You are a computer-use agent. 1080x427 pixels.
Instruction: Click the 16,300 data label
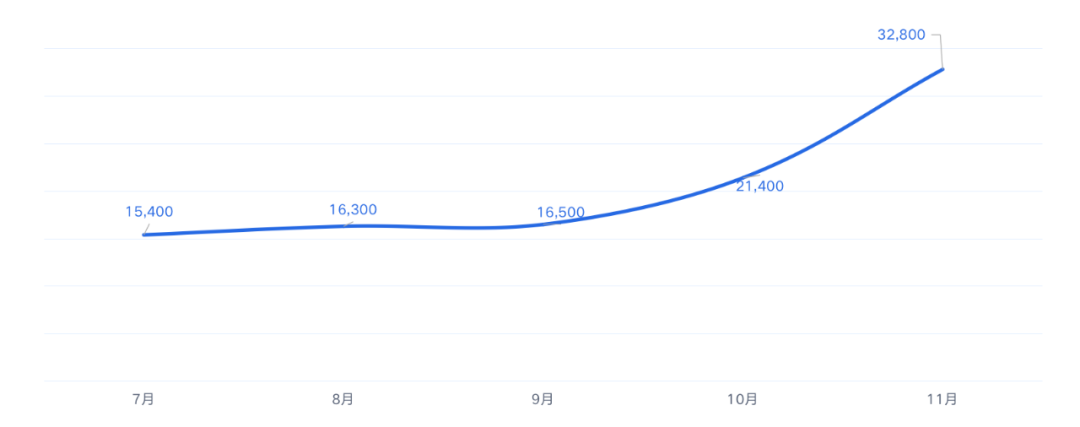[x=353, y=210]
